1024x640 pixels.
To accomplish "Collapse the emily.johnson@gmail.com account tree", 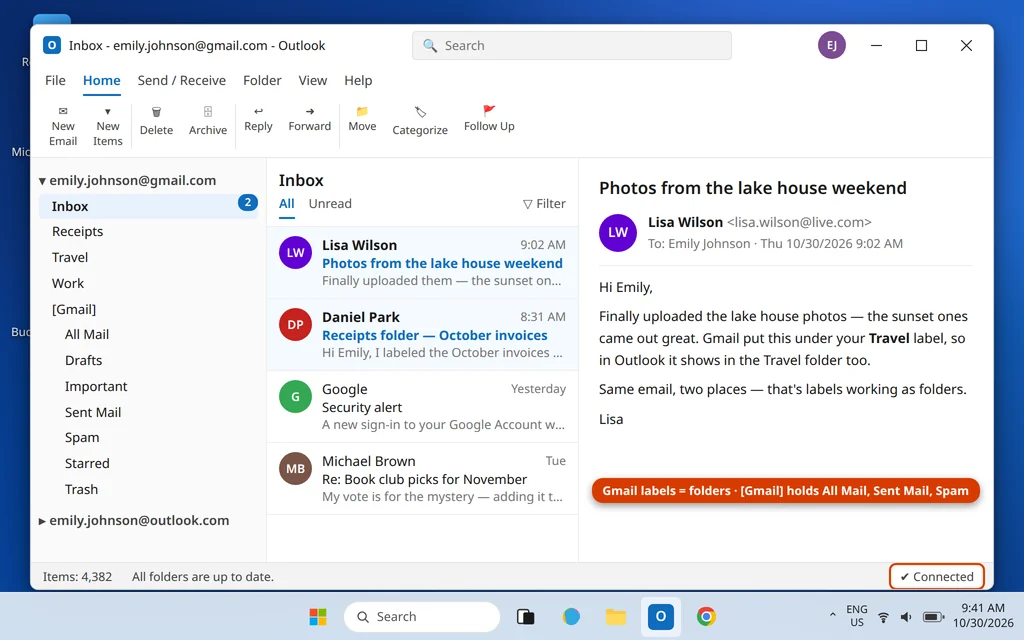I will [x=42, y=181].
